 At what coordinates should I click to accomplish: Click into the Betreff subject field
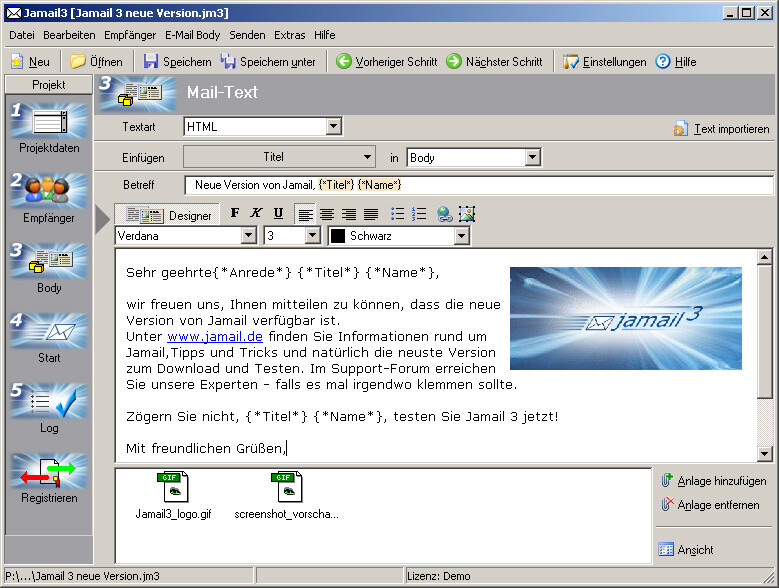pos(478,185)
